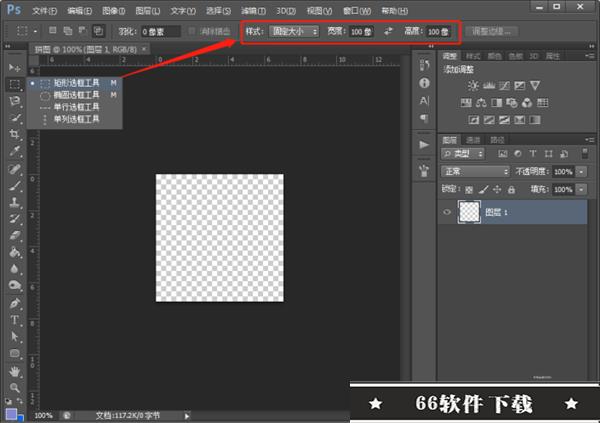The height and width of the screenshot is (423, 600).
Task: Open the collapsed History panel icon
Action: pyautogui.click(x=424, y=64)
